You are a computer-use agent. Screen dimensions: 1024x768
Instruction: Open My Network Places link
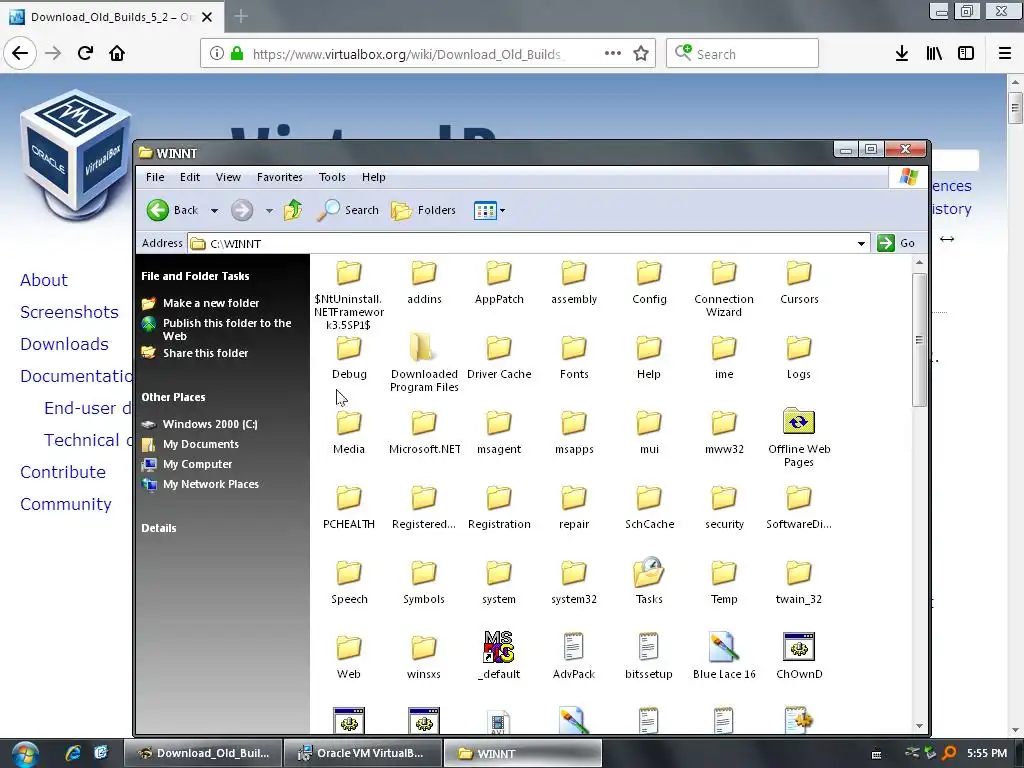211,485
